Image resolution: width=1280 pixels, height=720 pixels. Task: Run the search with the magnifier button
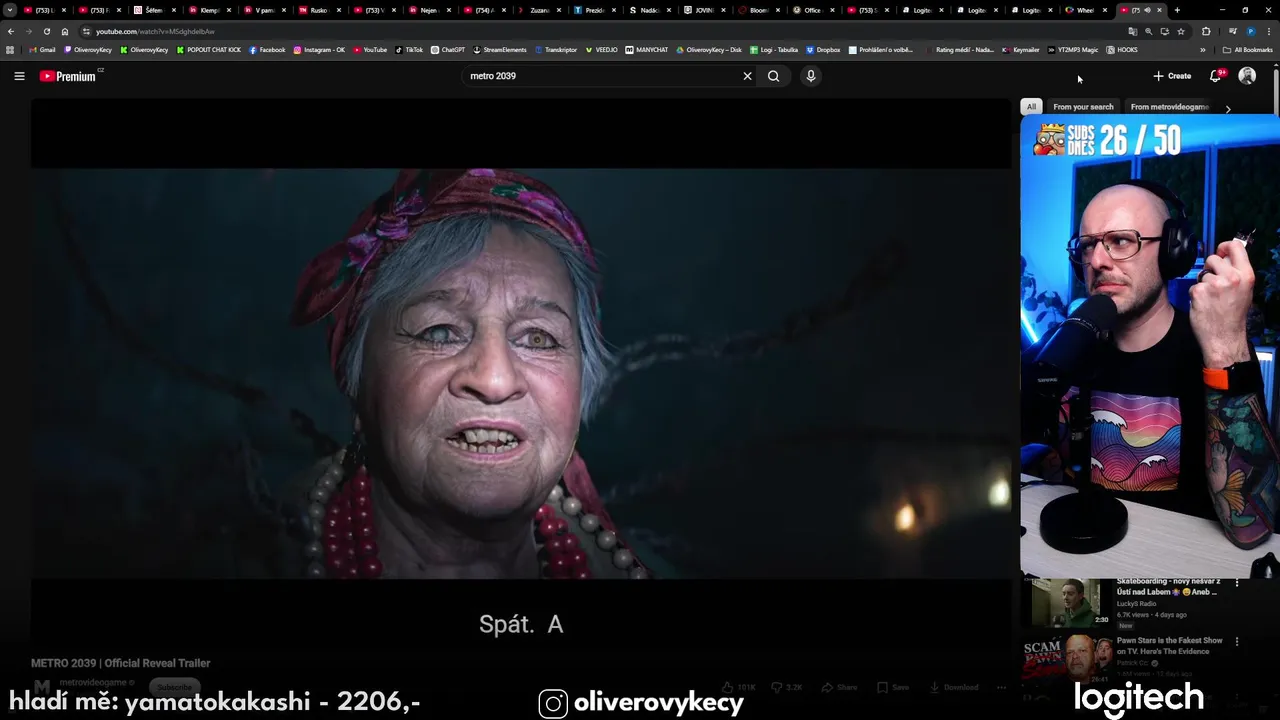773,76
